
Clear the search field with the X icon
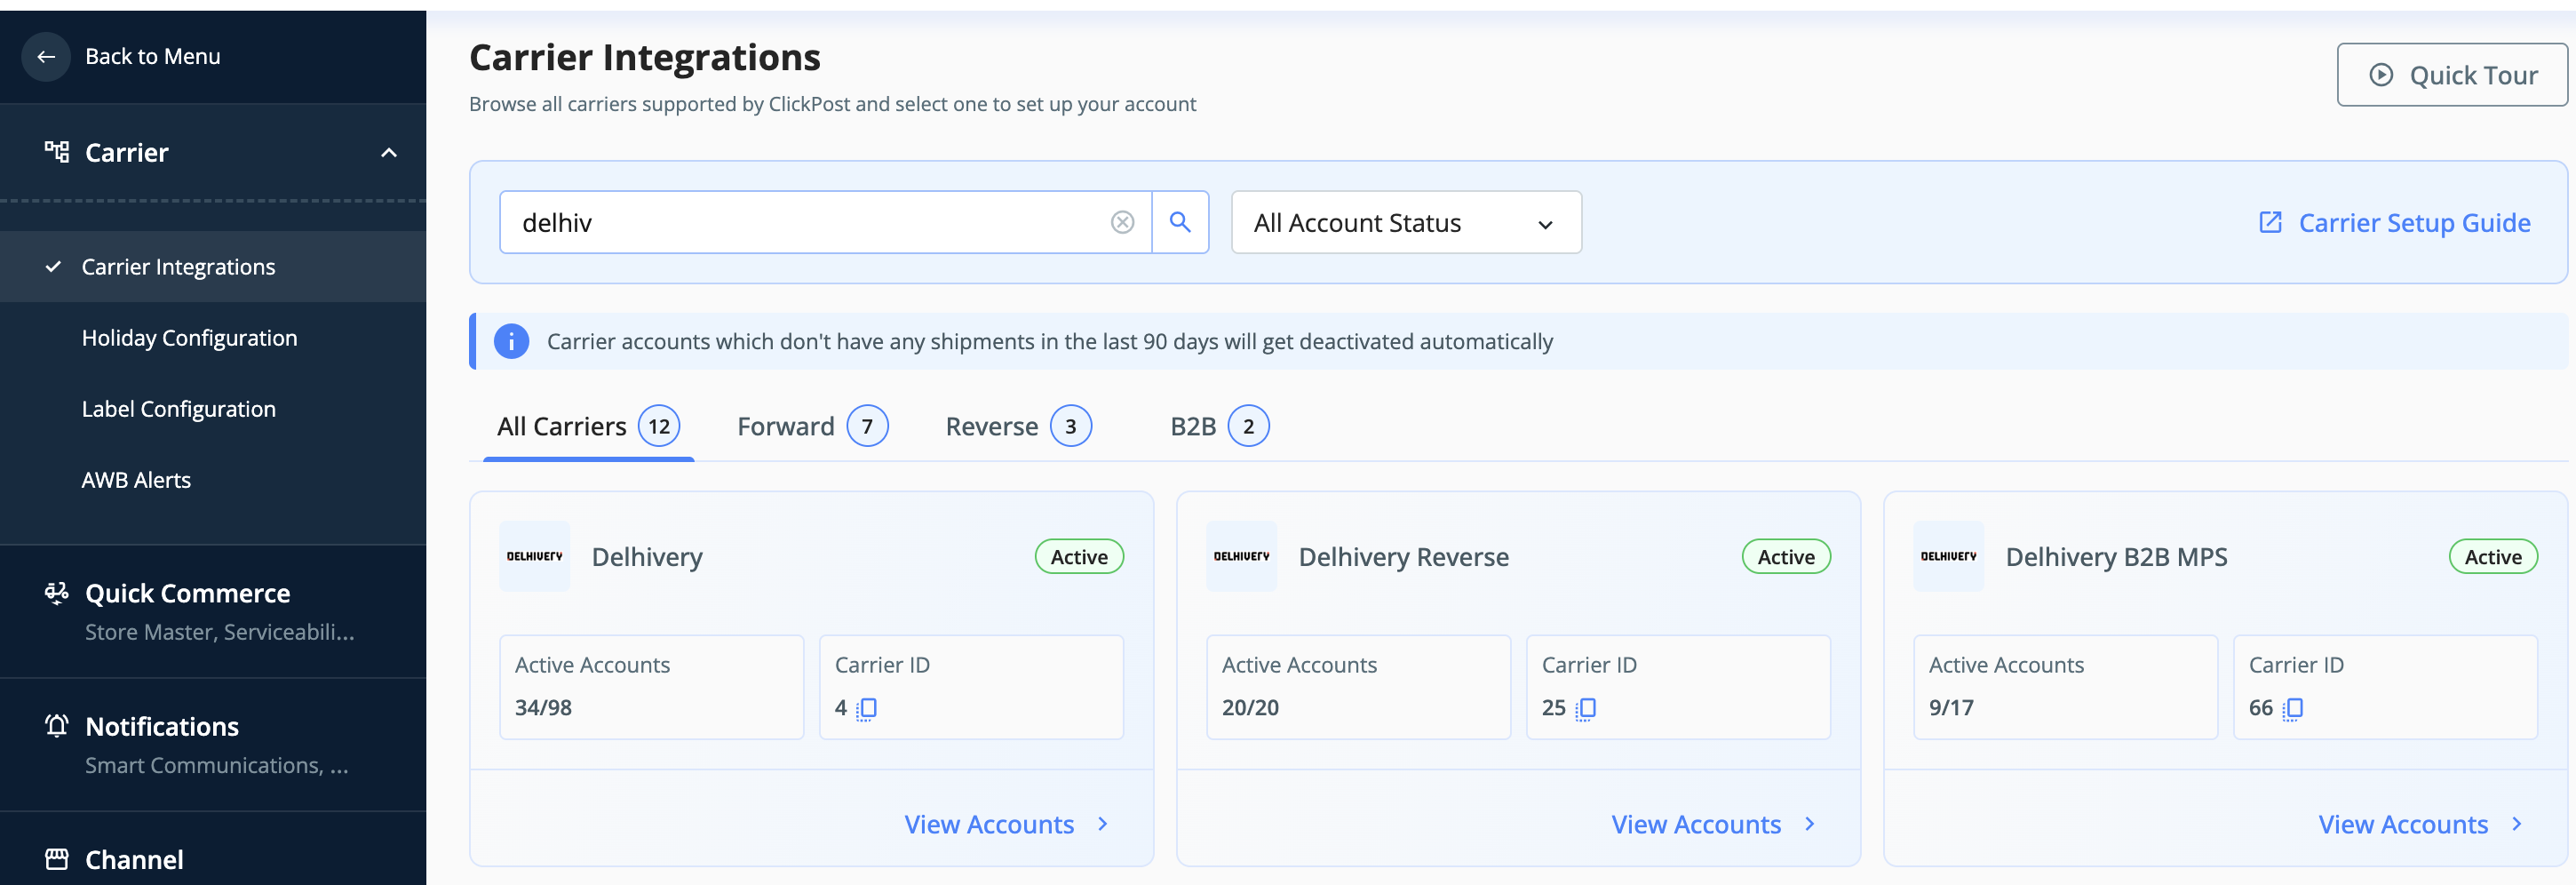click(x=1122, y=222)
